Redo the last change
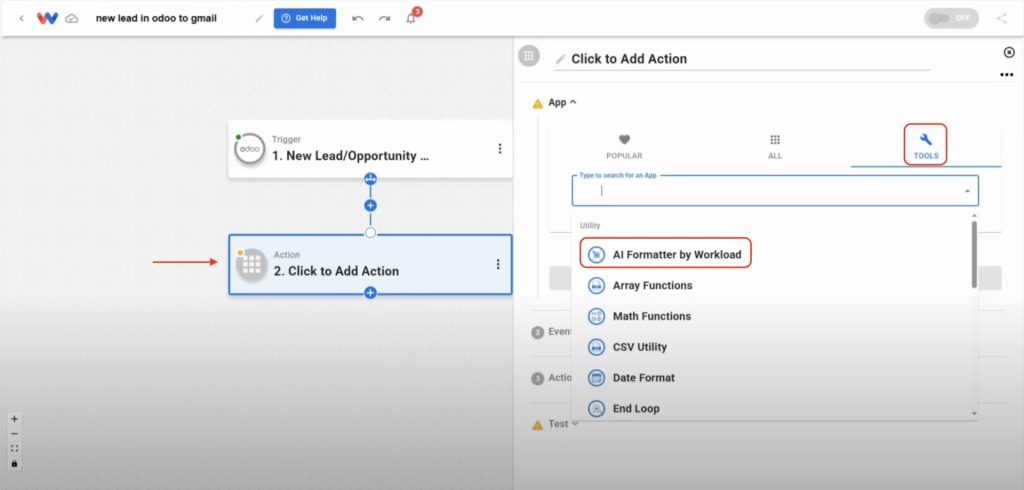The height and width of the screenshot is (490, 1024). [385, 18]
